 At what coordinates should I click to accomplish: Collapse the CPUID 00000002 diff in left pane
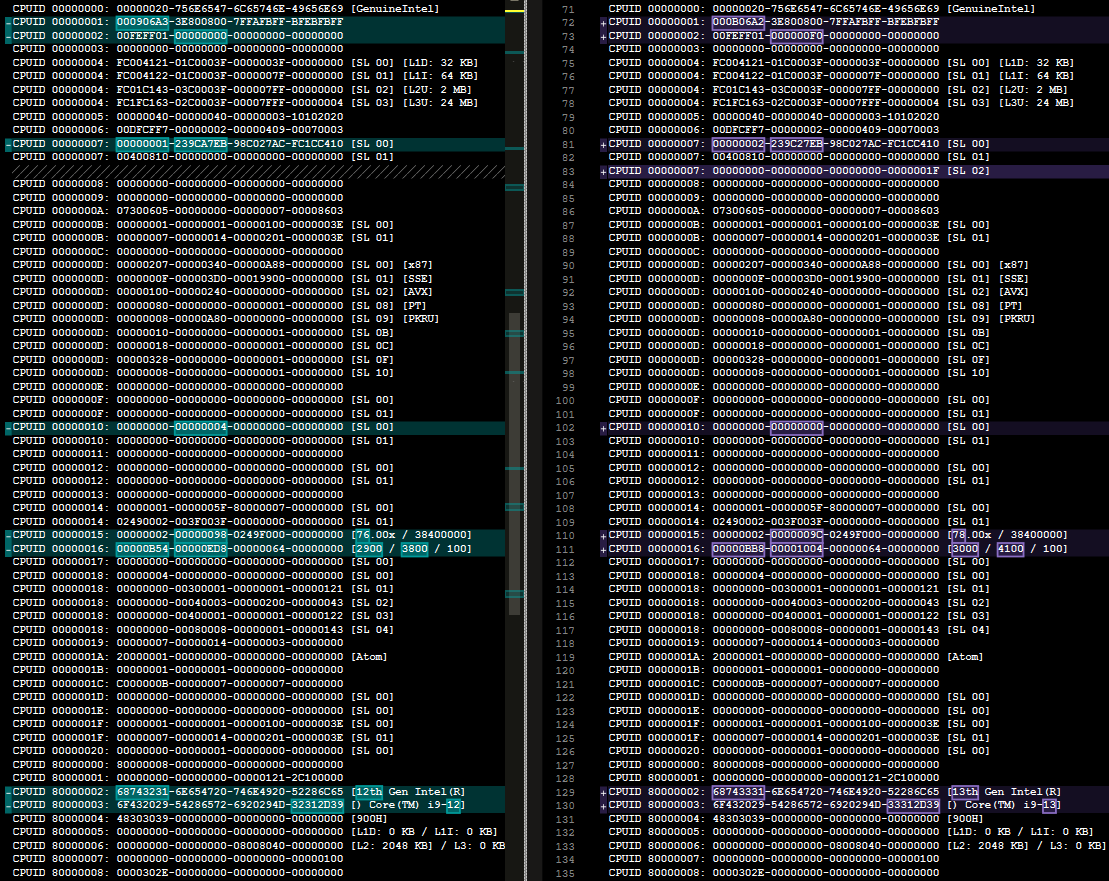point(7,35)
